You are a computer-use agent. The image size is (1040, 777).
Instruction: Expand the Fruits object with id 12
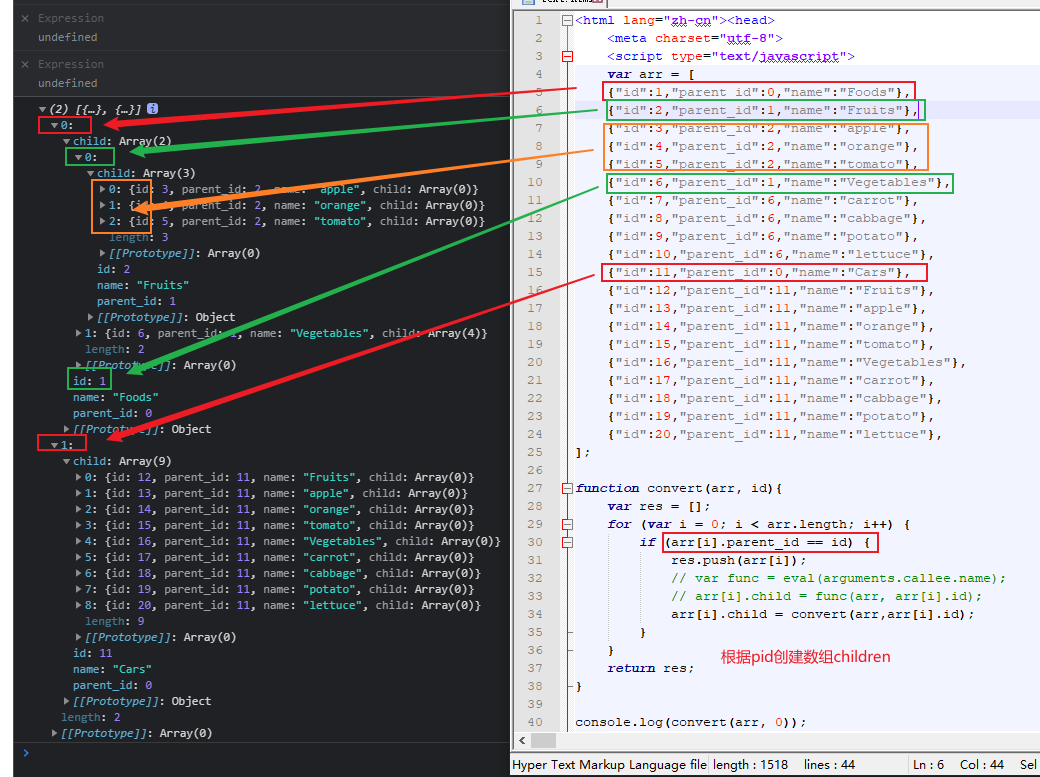pos(78,477)
